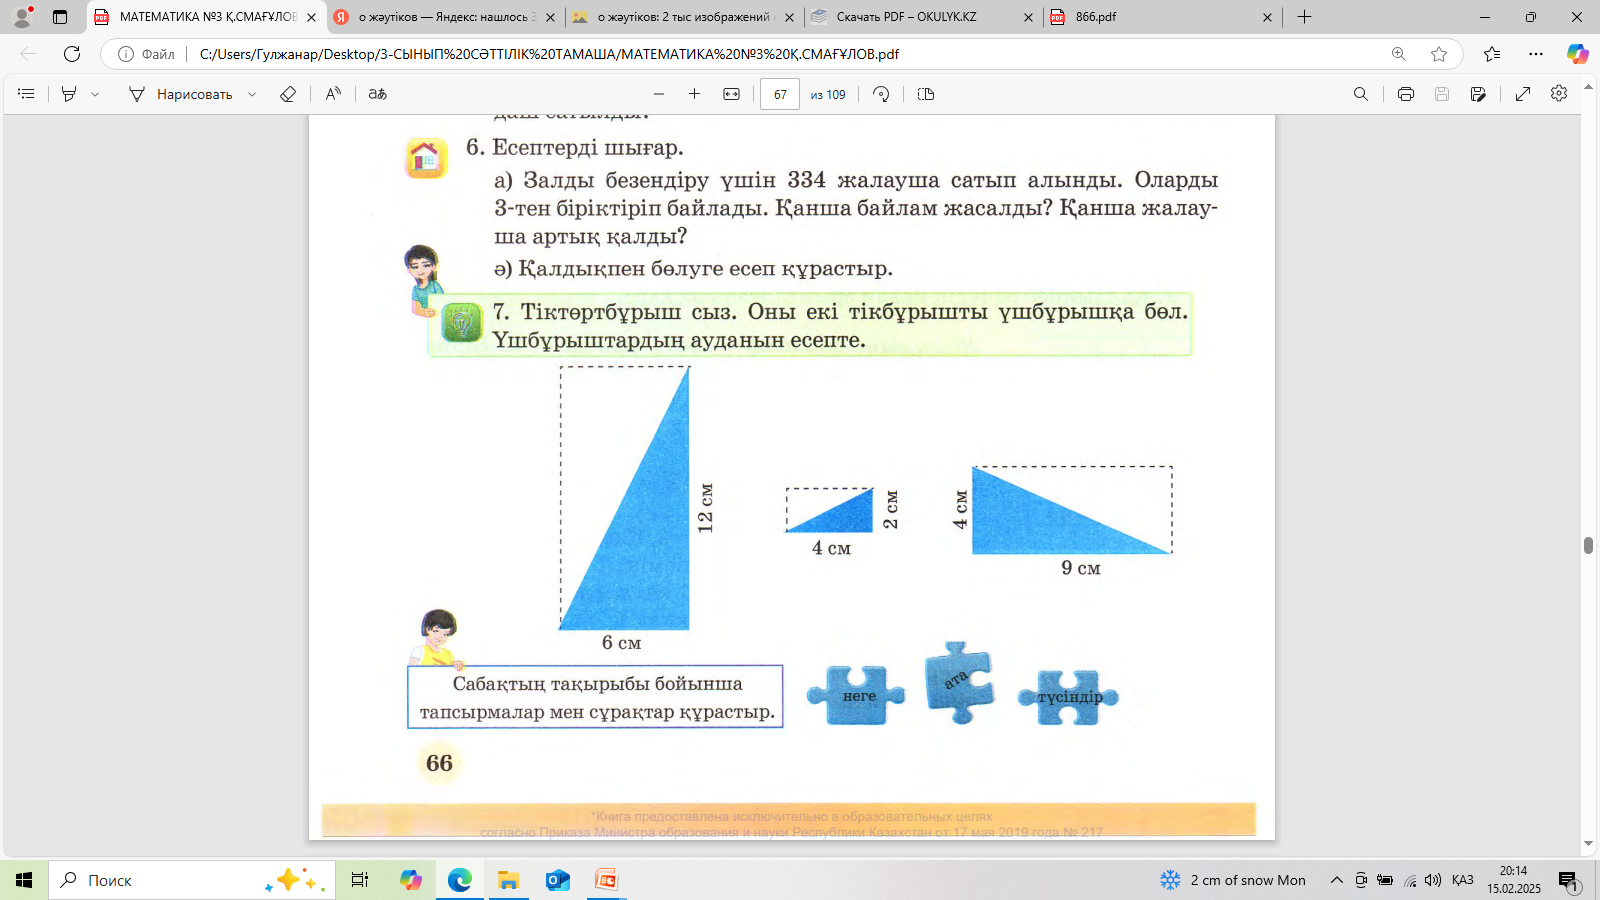Enter full screen PDF mode
Image resolution: width=1600 pixels, height=900 pixels.
tap(1523, 94)
